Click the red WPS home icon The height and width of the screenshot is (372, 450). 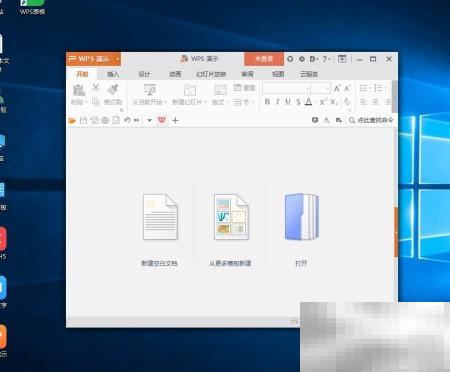click(x=162, y=120)
